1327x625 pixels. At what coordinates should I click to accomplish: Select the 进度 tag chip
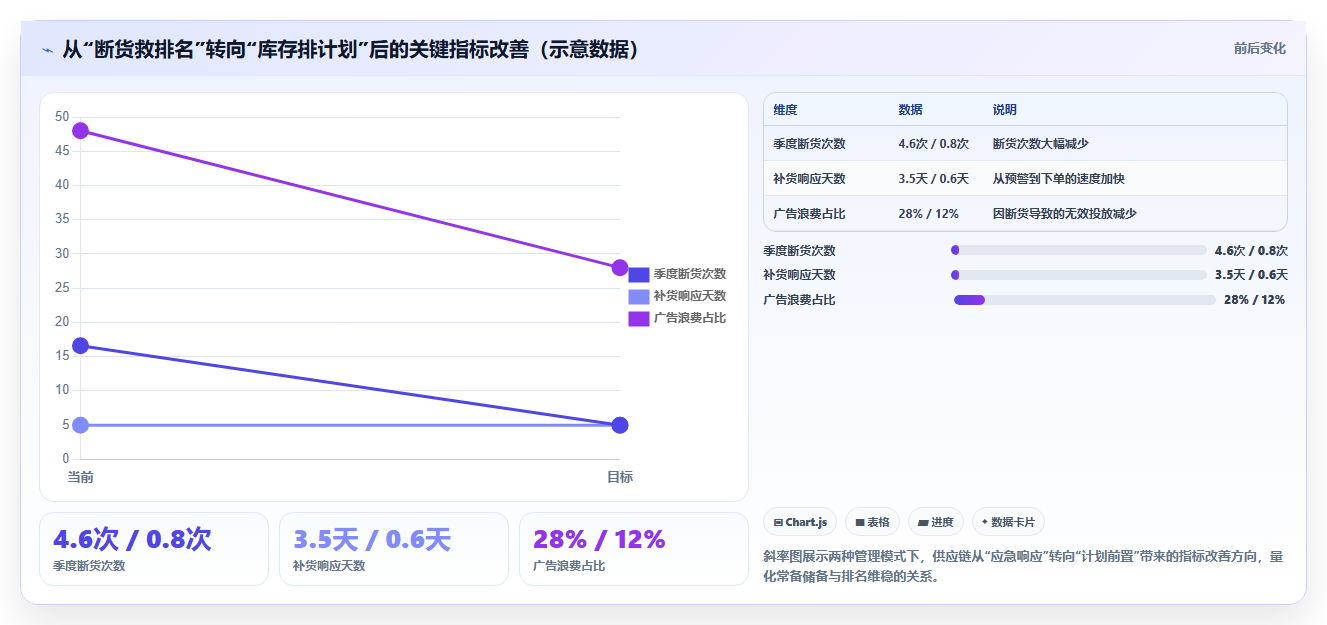[936, 522]
